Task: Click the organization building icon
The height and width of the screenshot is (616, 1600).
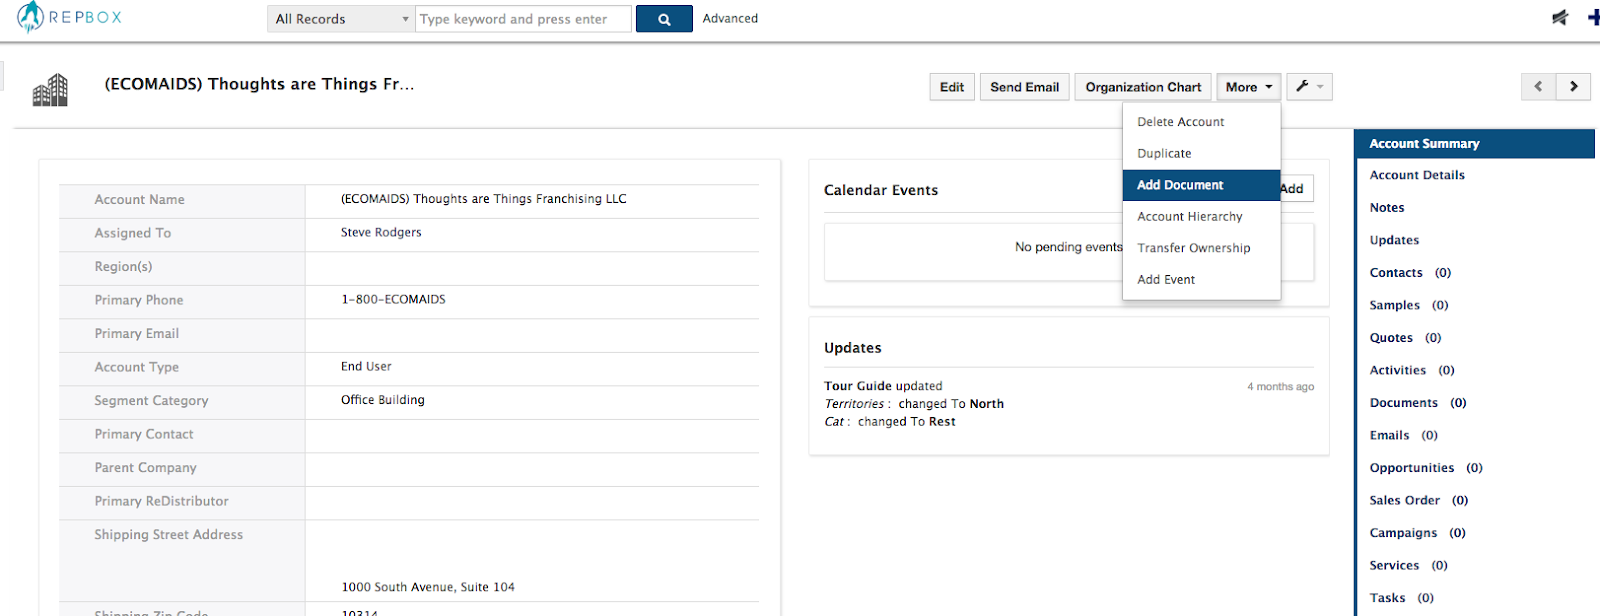Action: (50, 90)
